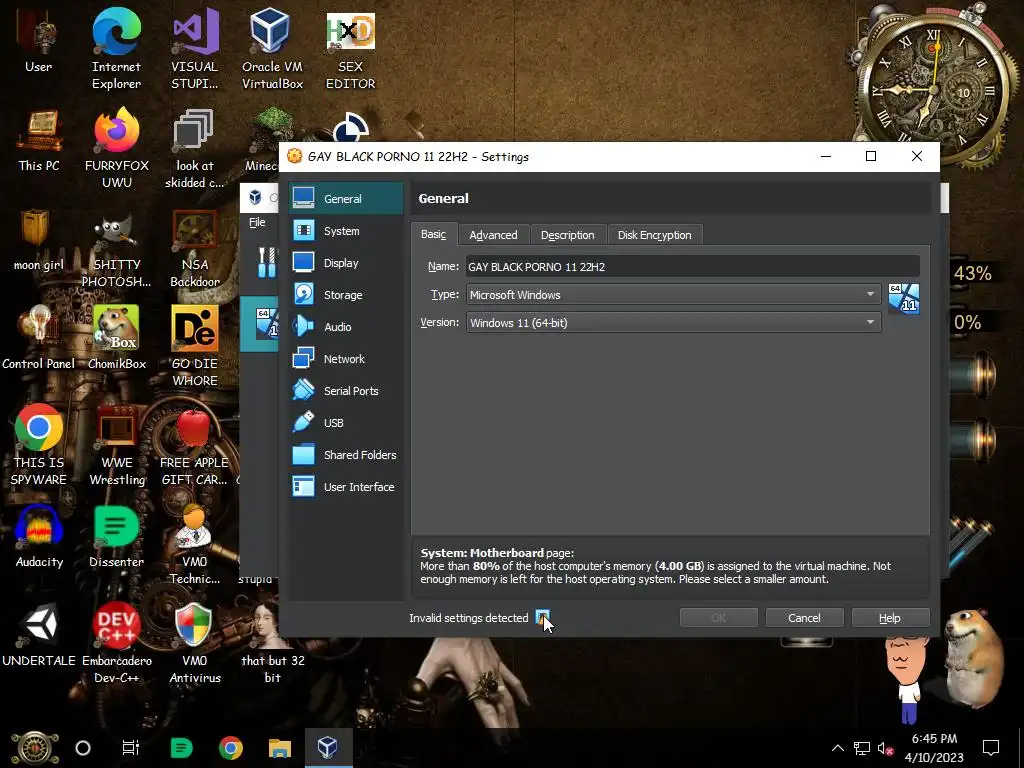Click the VirtualBox taskbar icon
1024x768 pixels.
pos(328,747)
